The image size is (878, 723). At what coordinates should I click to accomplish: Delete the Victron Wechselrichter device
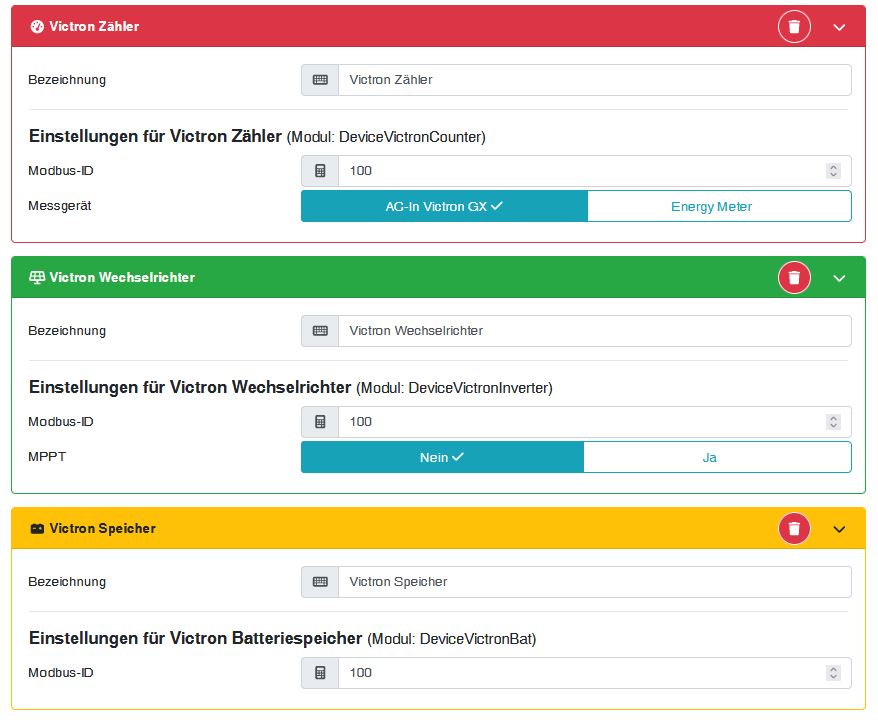point(794,278)
